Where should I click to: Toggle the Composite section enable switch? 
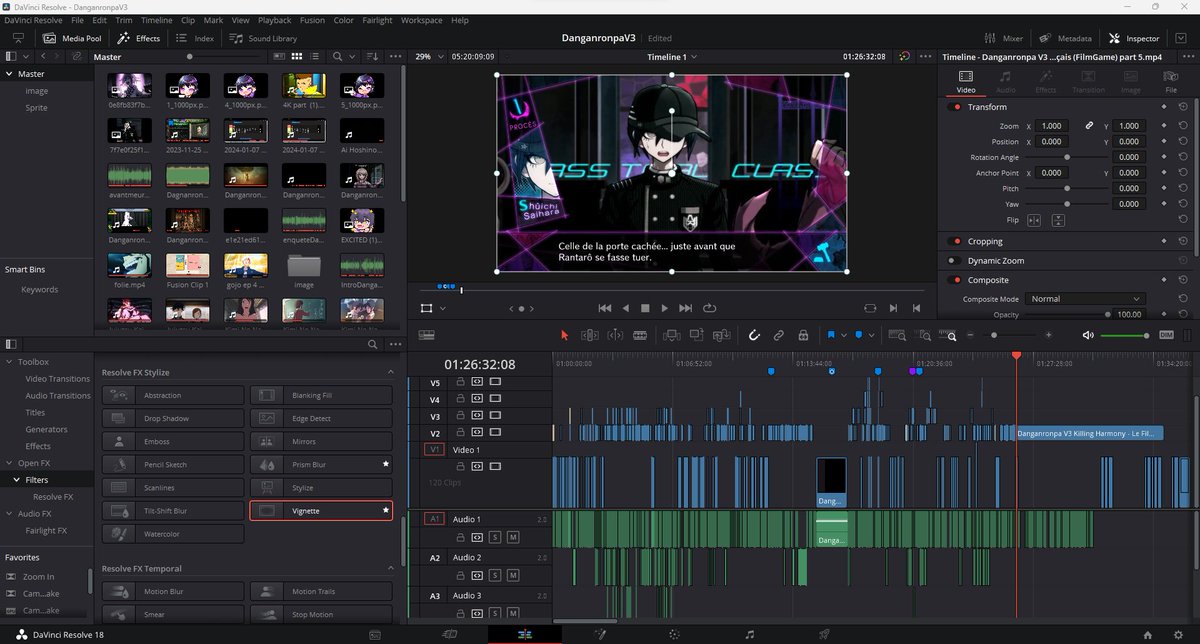coord(955,280)
